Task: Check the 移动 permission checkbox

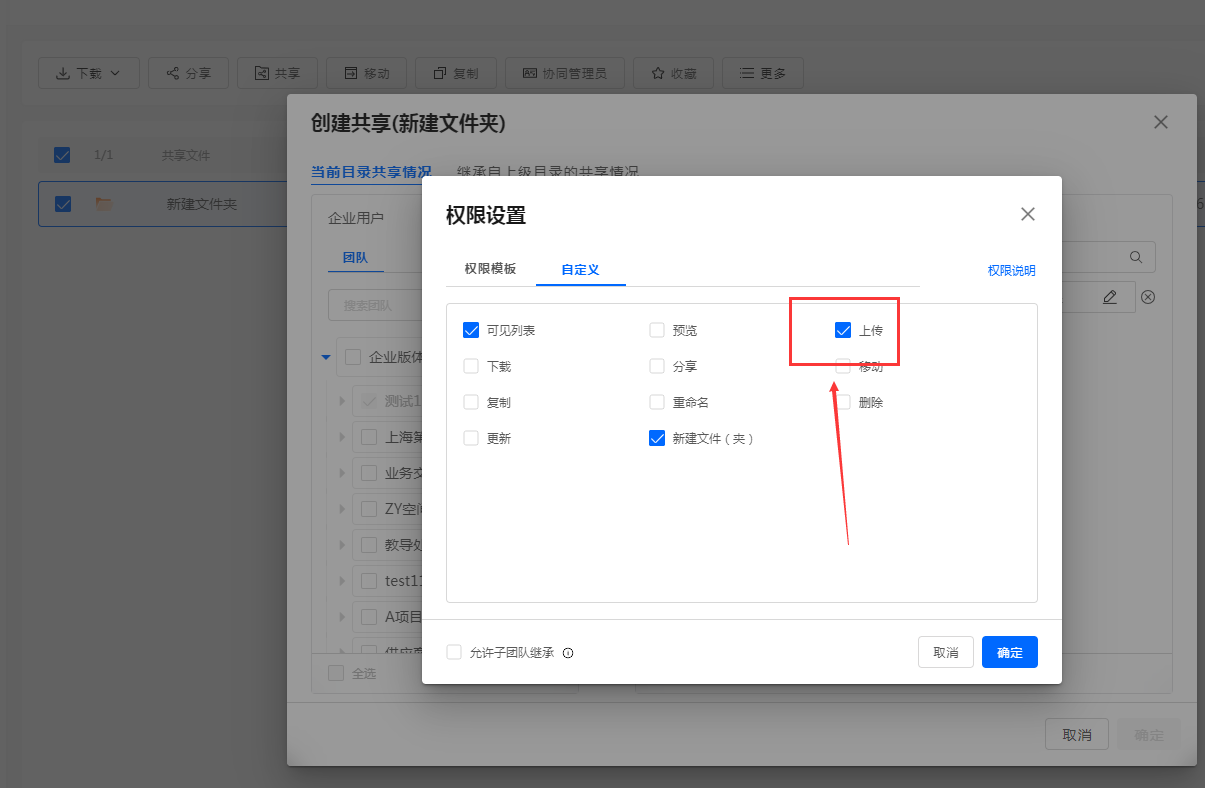Action: point(843,366)
